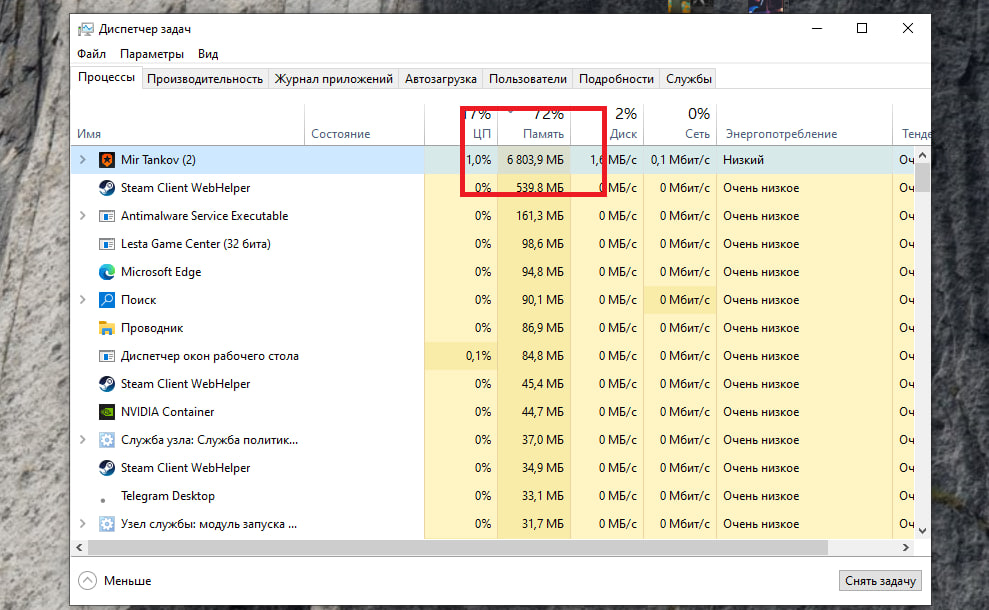Click the vertical scrollbar up arrow
Screen dimensions: 989x610
922,155
